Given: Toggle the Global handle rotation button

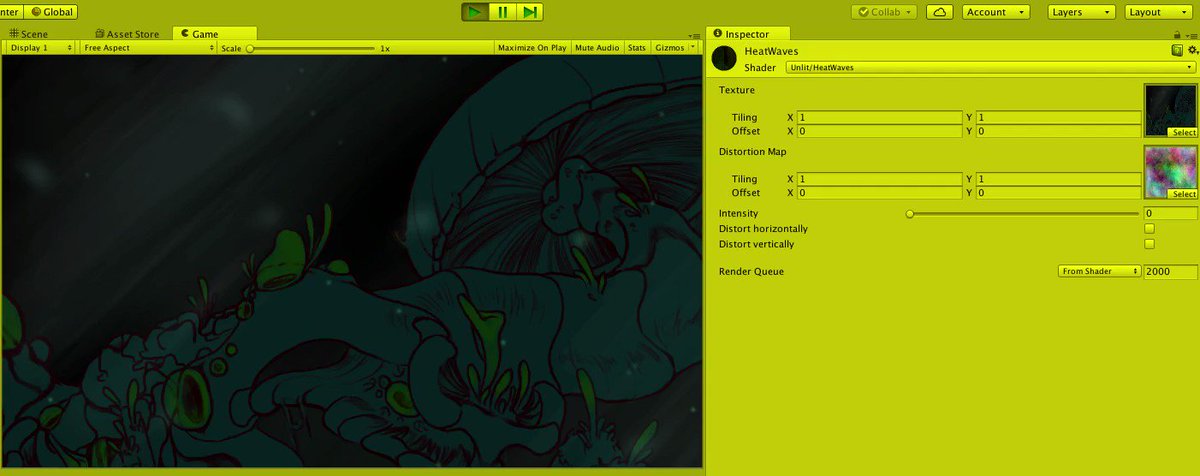Looking at the screenshot, I should (50, 12).
